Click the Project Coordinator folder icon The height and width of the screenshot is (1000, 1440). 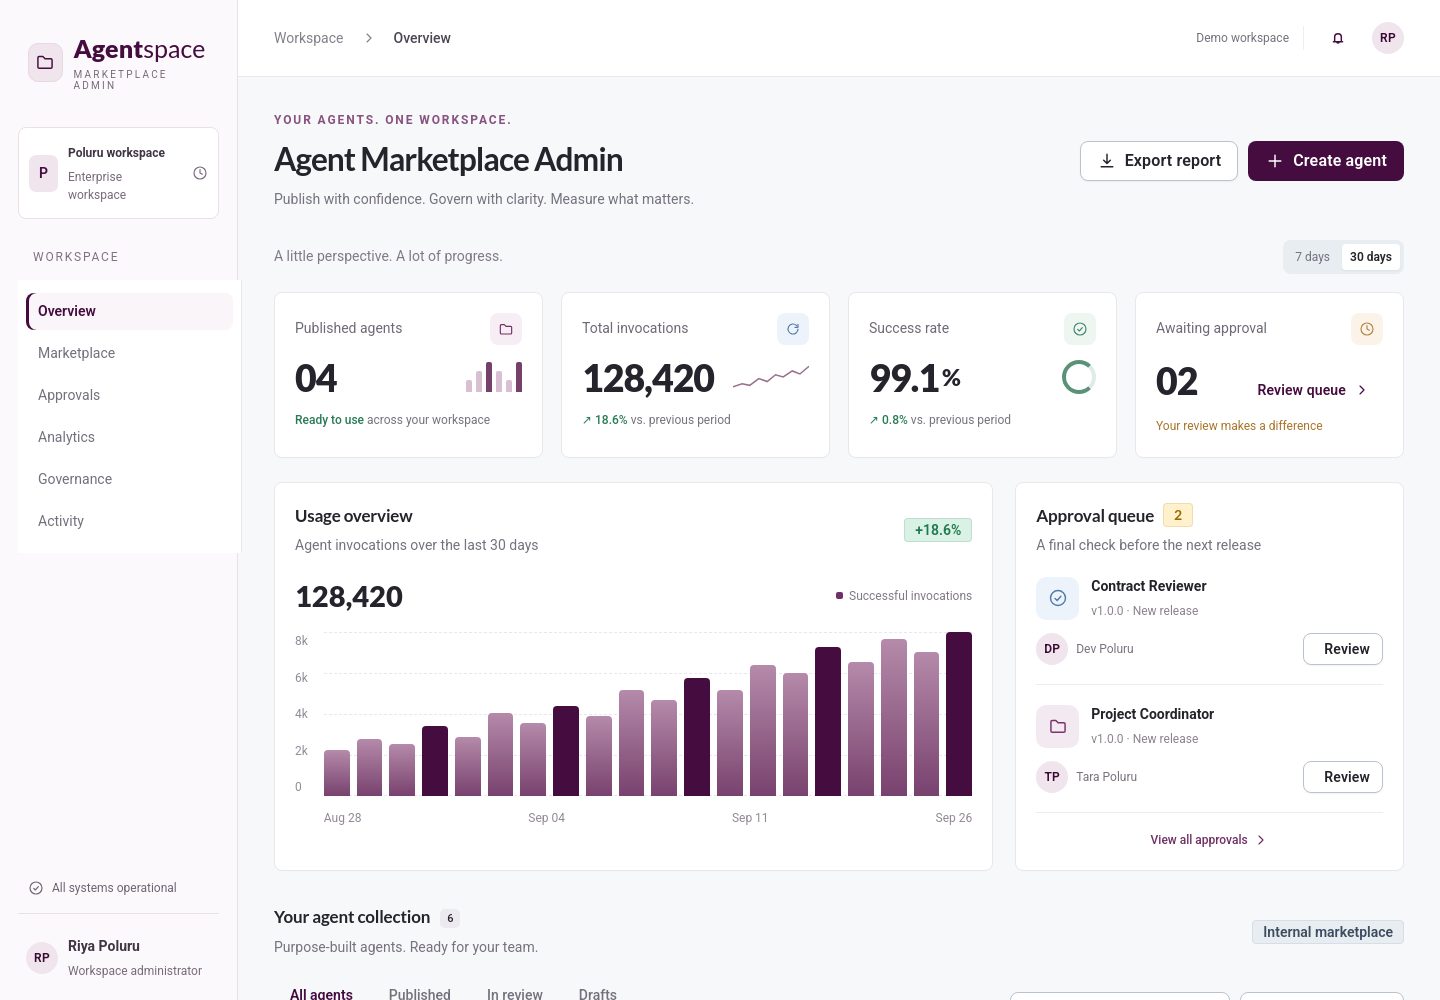point(1058,726)
